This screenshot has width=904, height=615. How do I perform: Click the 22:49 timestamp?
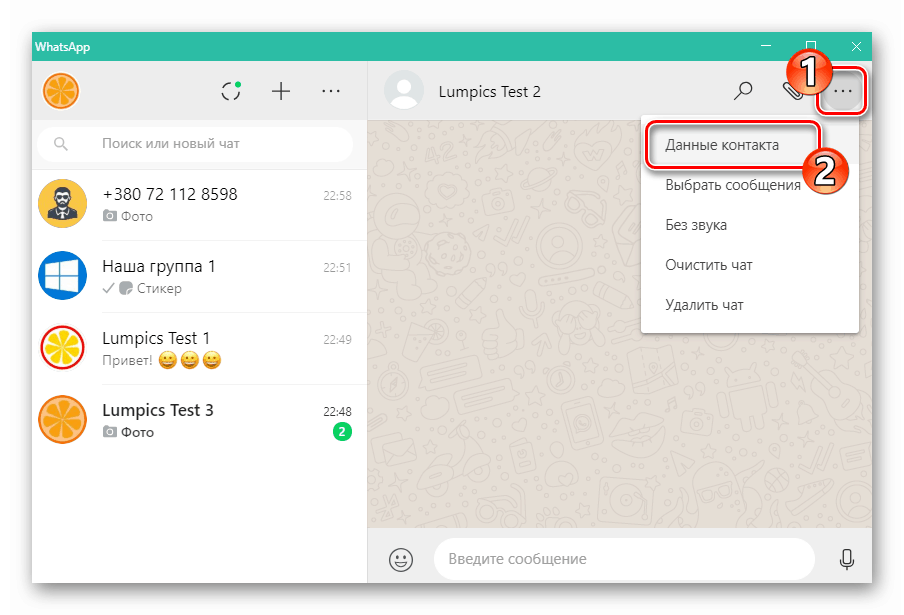pyautogui.click(x=337, y=339)
